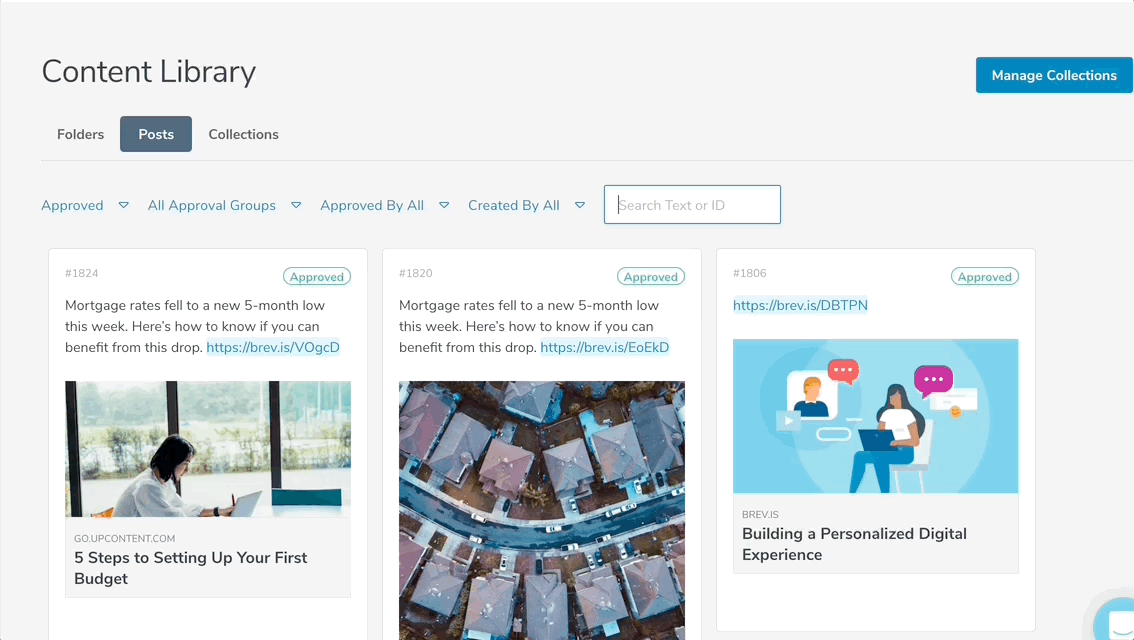The height and width of the screenshot is (640, 1134).
Task: Click the GO.UPCONTENT.COM source label
Action: click(x=124, y=538)
